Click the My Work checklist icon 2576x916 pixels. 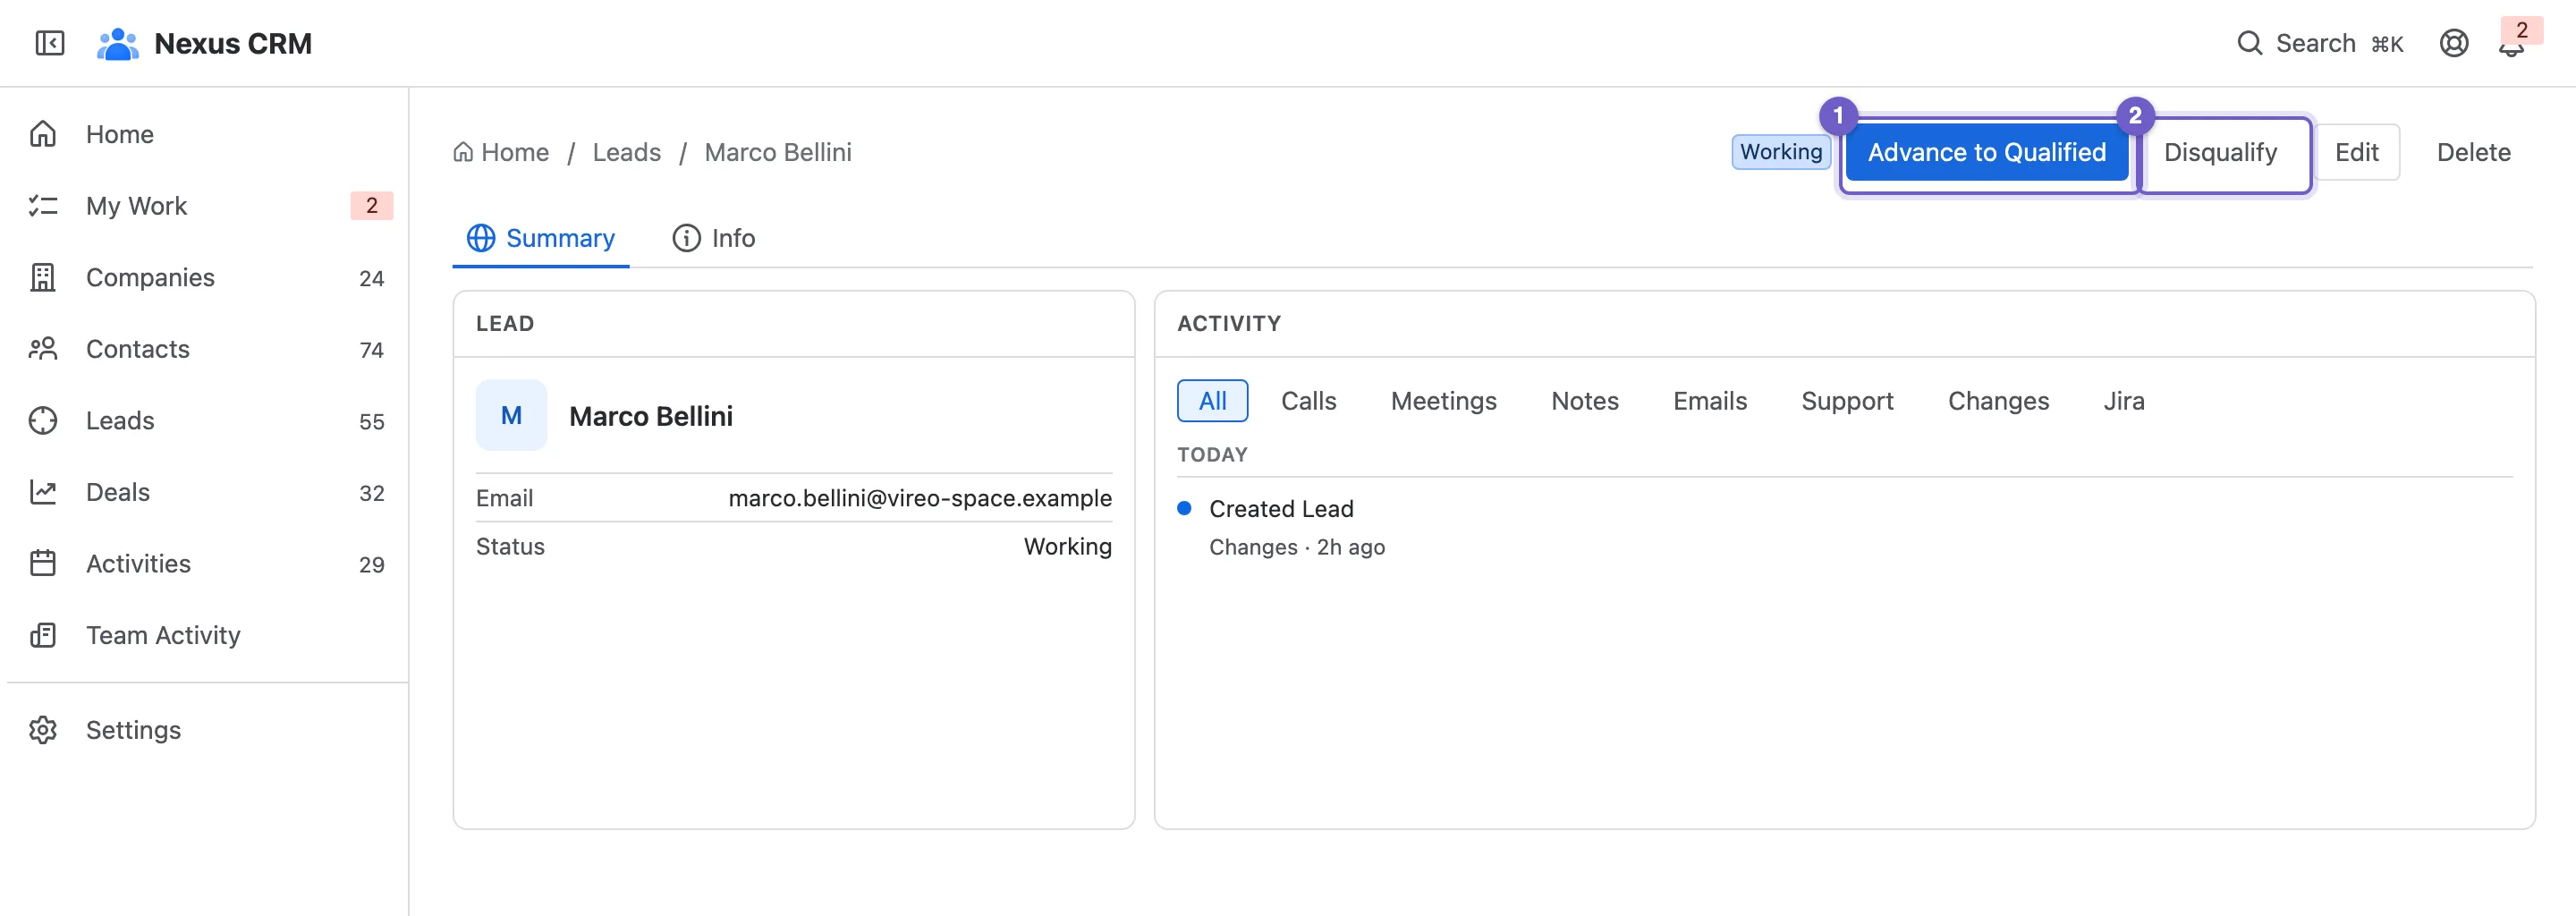43,206
